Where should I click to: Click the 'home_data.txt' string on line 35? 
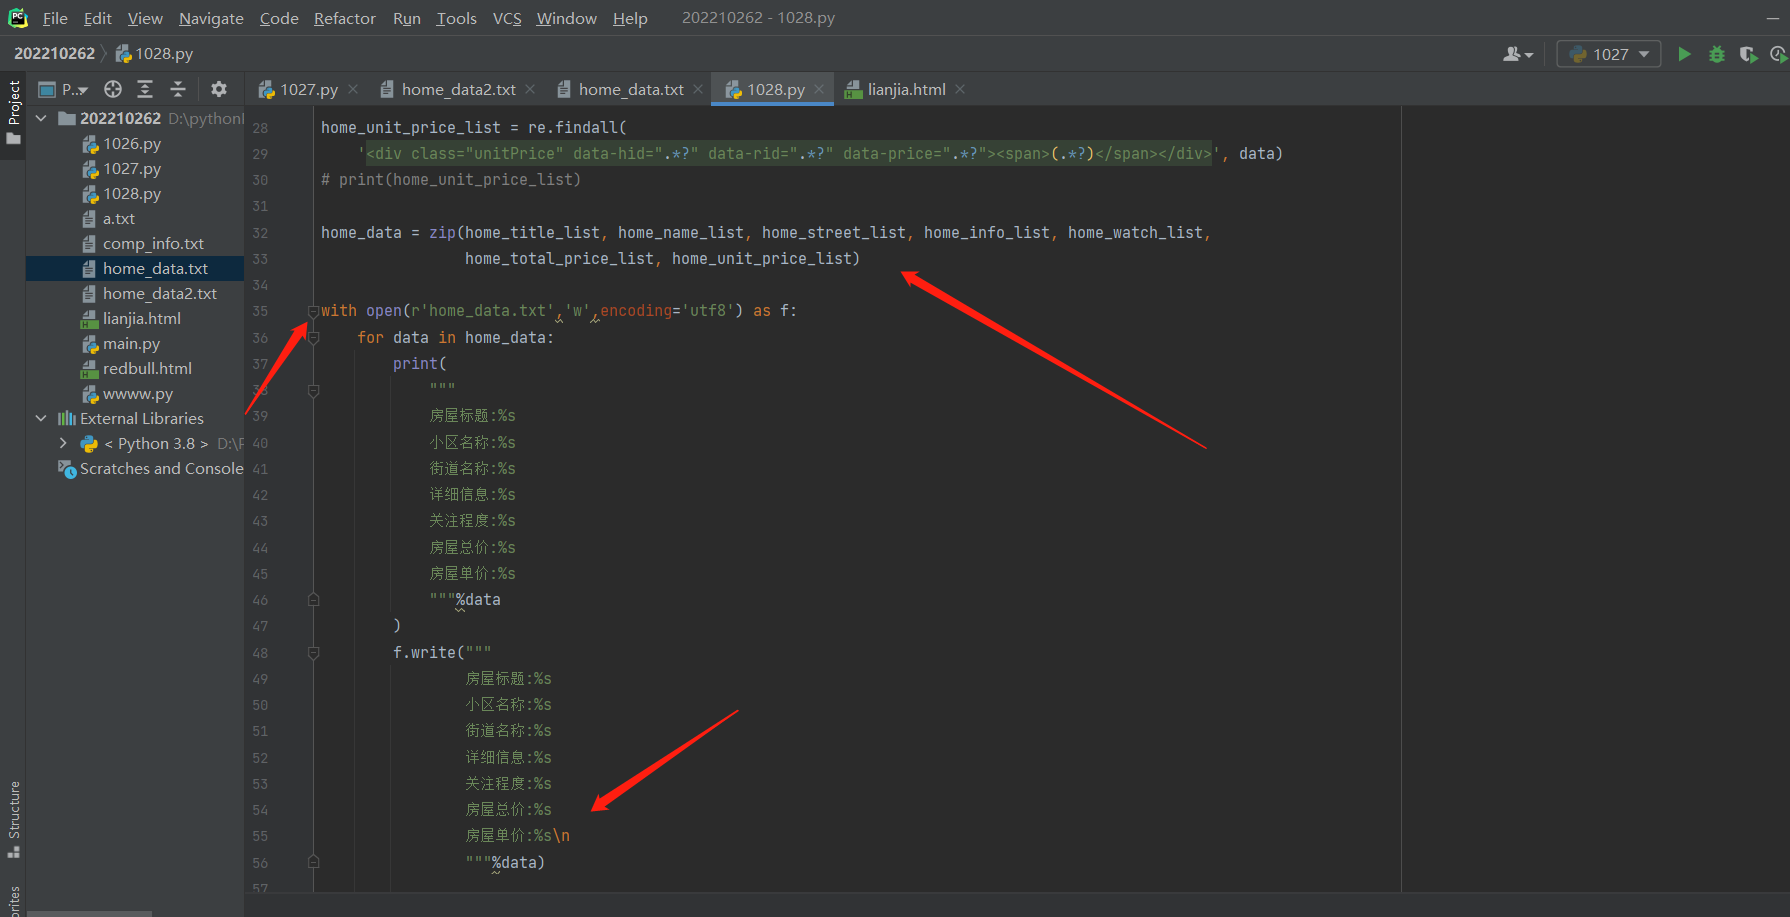[x=488, y=311]
